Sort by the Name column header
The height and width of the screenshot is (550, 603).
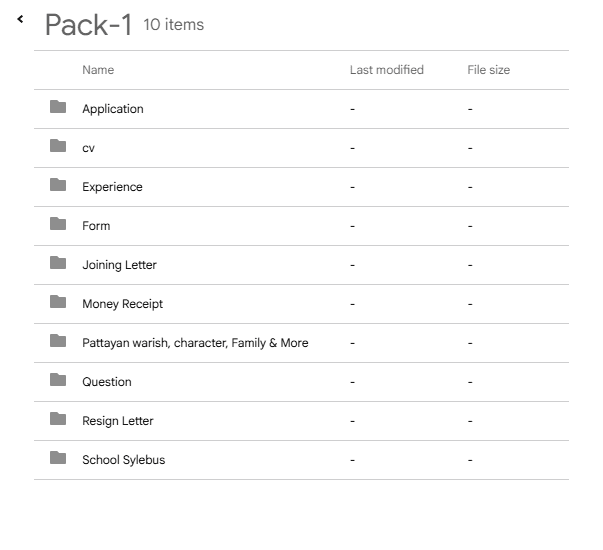click(98, 70)
